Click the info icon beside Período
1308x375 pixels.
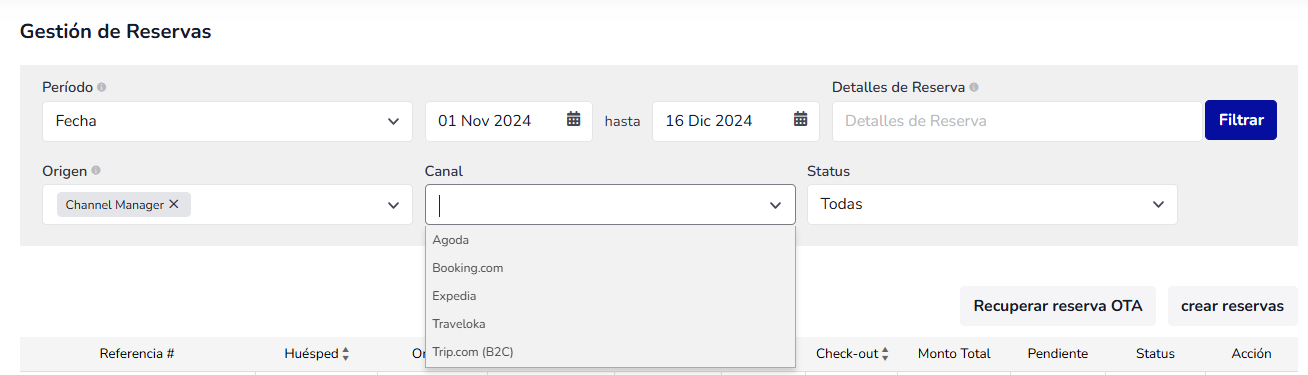[x=102, y=87]
